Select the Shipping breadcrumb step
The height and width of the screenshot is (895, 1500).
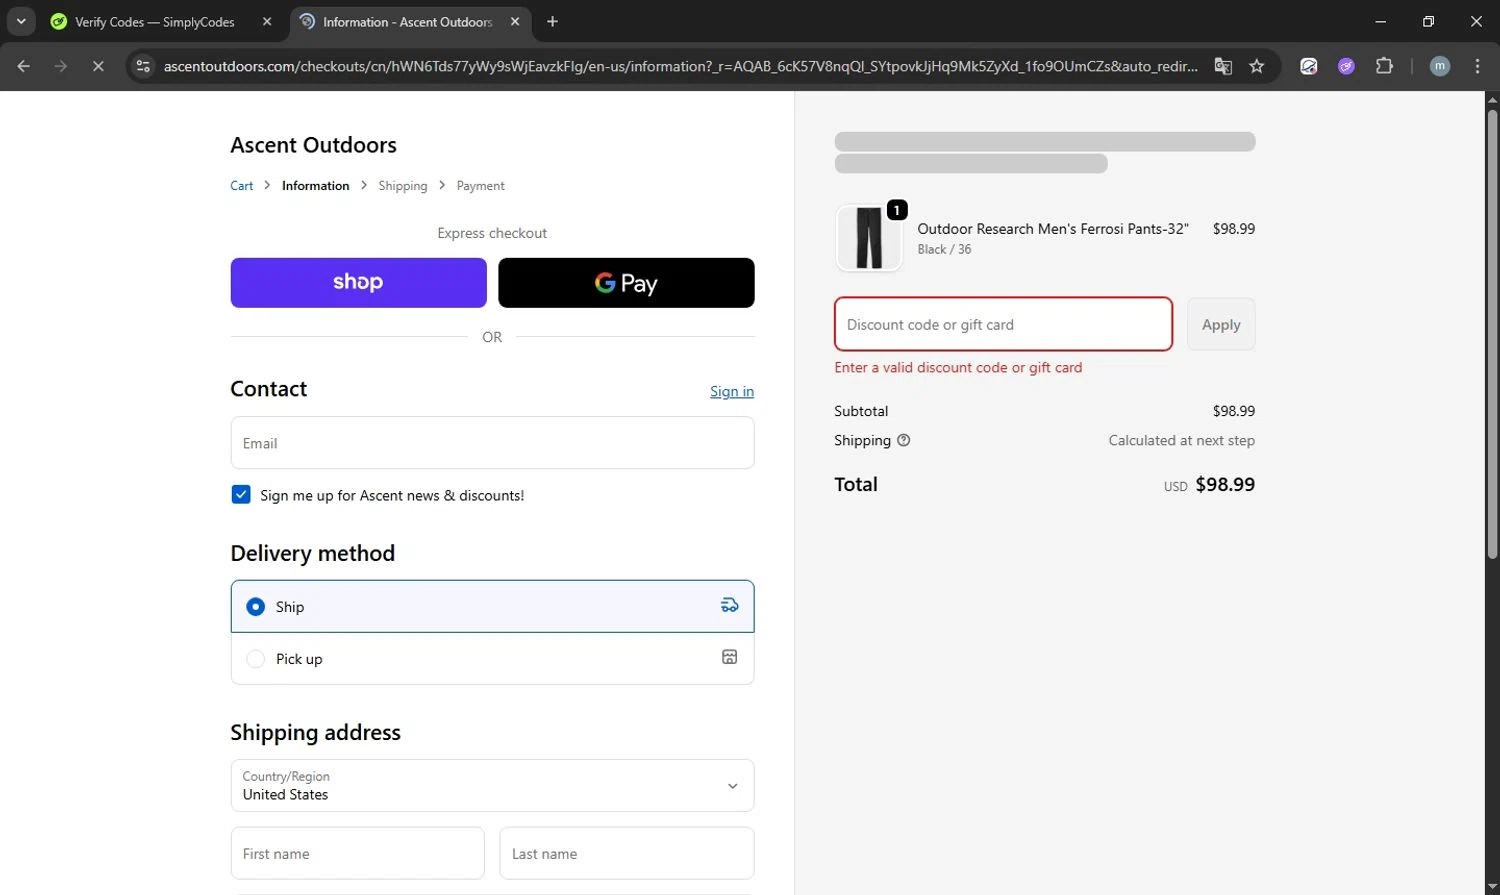tap(402, 186)
